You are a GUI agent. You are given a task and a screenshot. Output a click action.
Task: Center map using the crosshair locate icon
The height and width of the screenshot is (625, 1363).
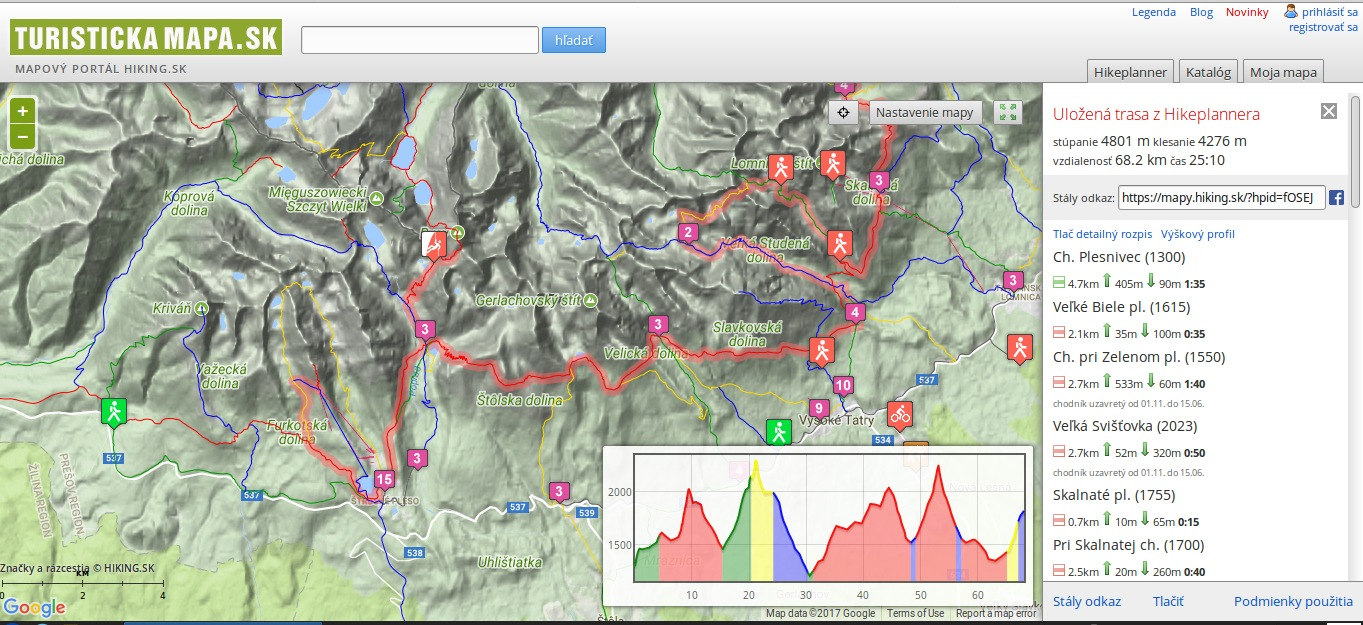(x=843, y=112)
